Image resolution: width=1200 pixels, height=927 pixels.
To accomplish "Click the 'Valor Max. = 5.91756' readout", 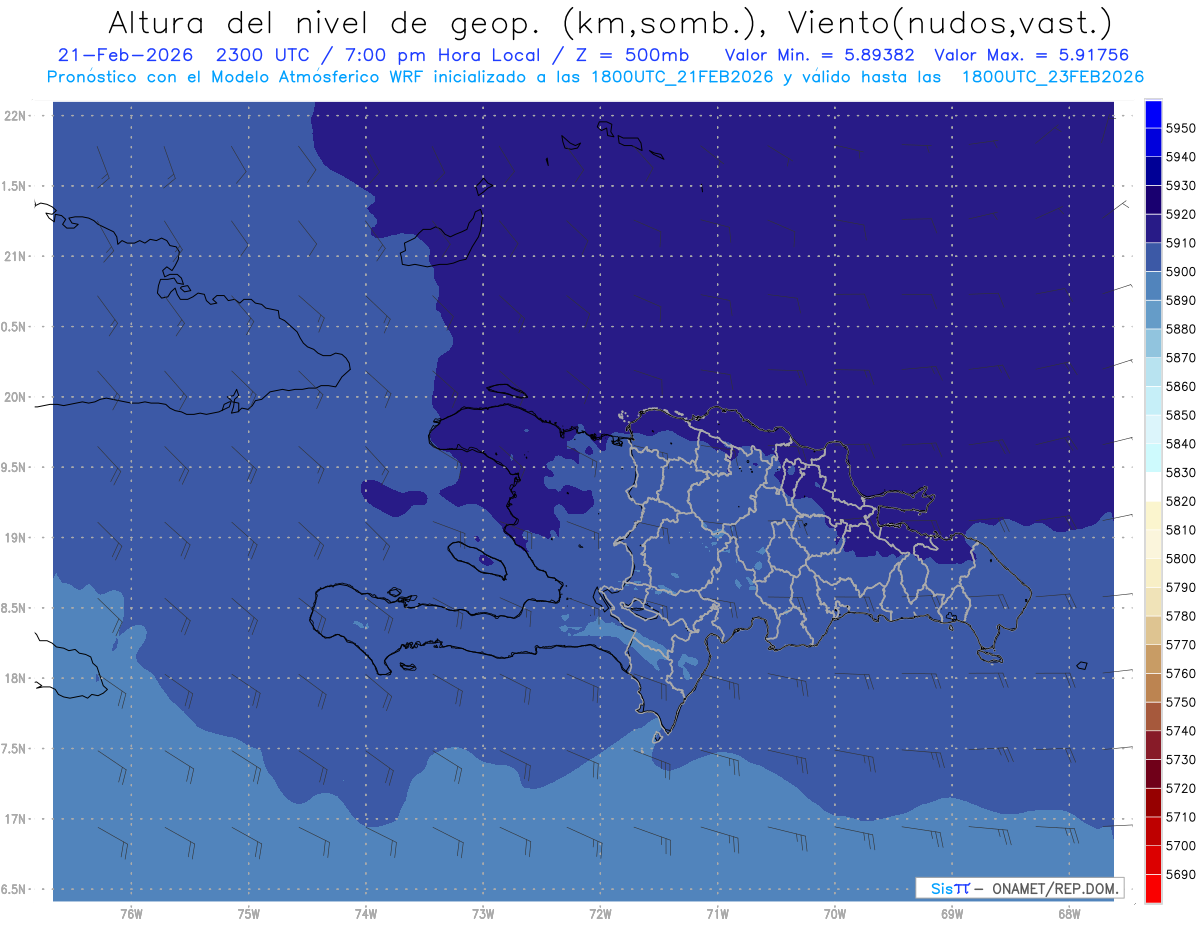I will click(x=1031, y=55).
